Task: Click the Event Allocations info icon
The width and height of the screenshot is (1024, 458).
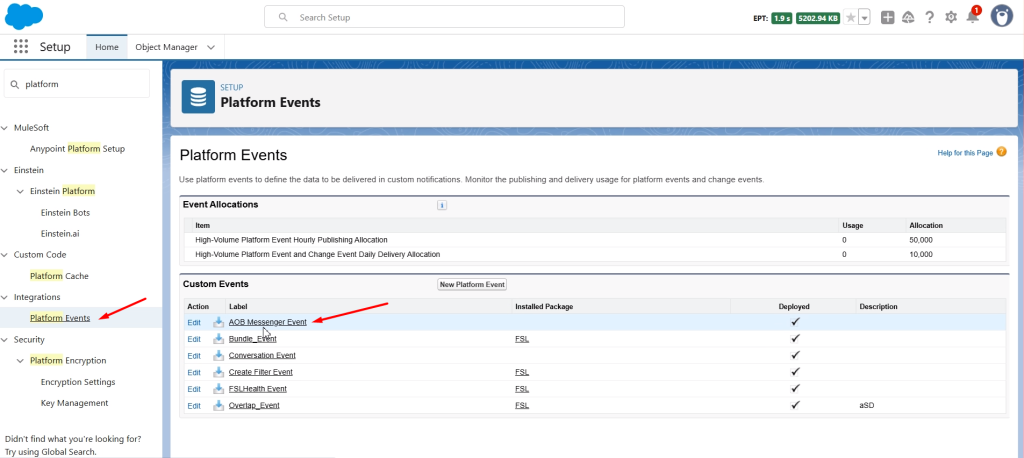Action: [x=441, y=205]
